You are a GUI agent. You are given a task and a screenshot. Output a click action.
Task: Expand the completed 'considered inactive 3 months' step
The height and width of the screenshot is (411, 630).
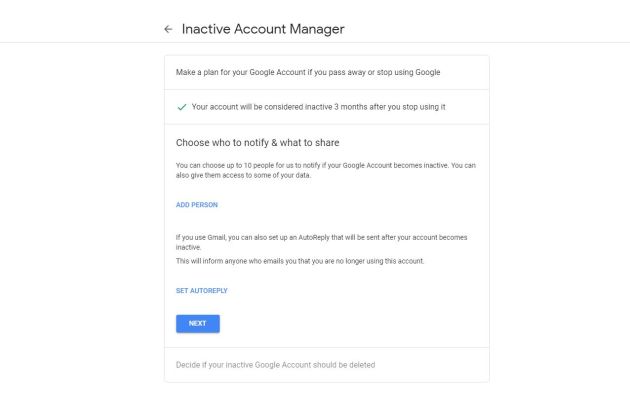pyautogui.click(x=318, y=107)
